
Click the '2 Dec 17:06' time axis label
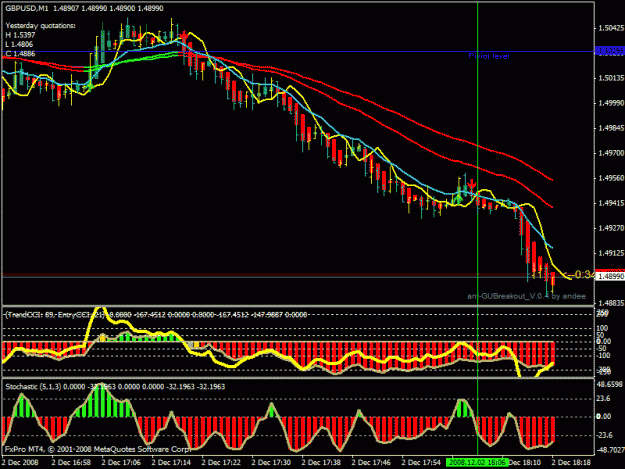121,463
